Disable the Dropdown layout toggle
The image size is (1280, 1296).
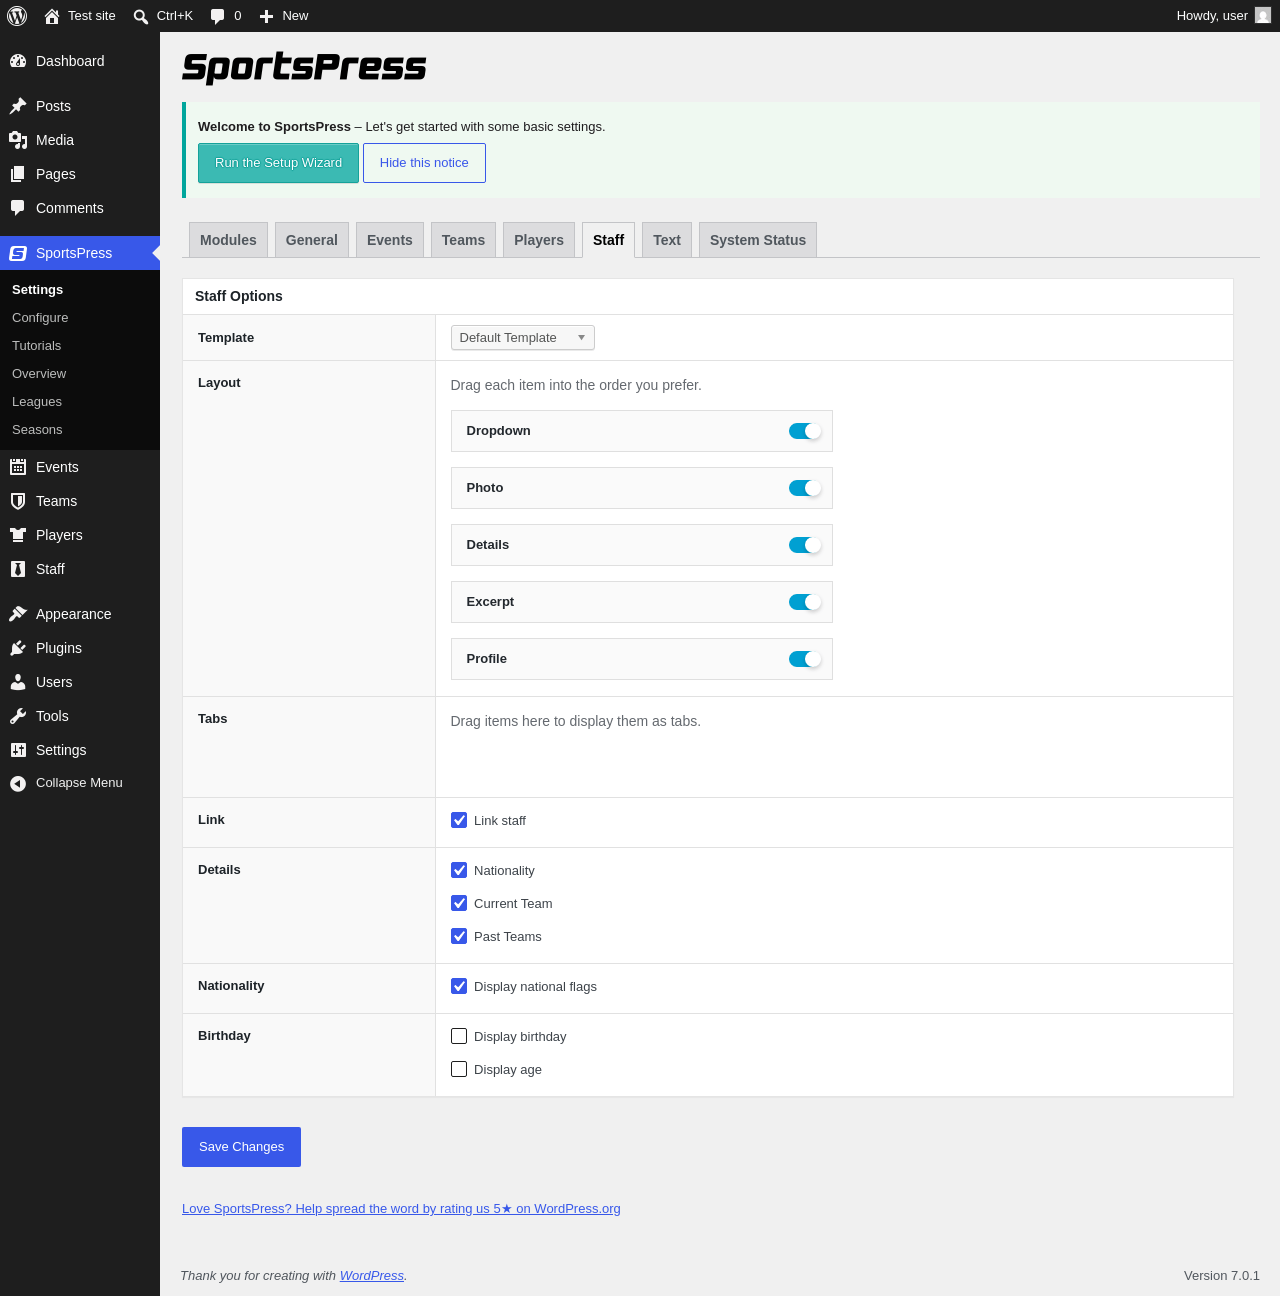click(805, 431)
